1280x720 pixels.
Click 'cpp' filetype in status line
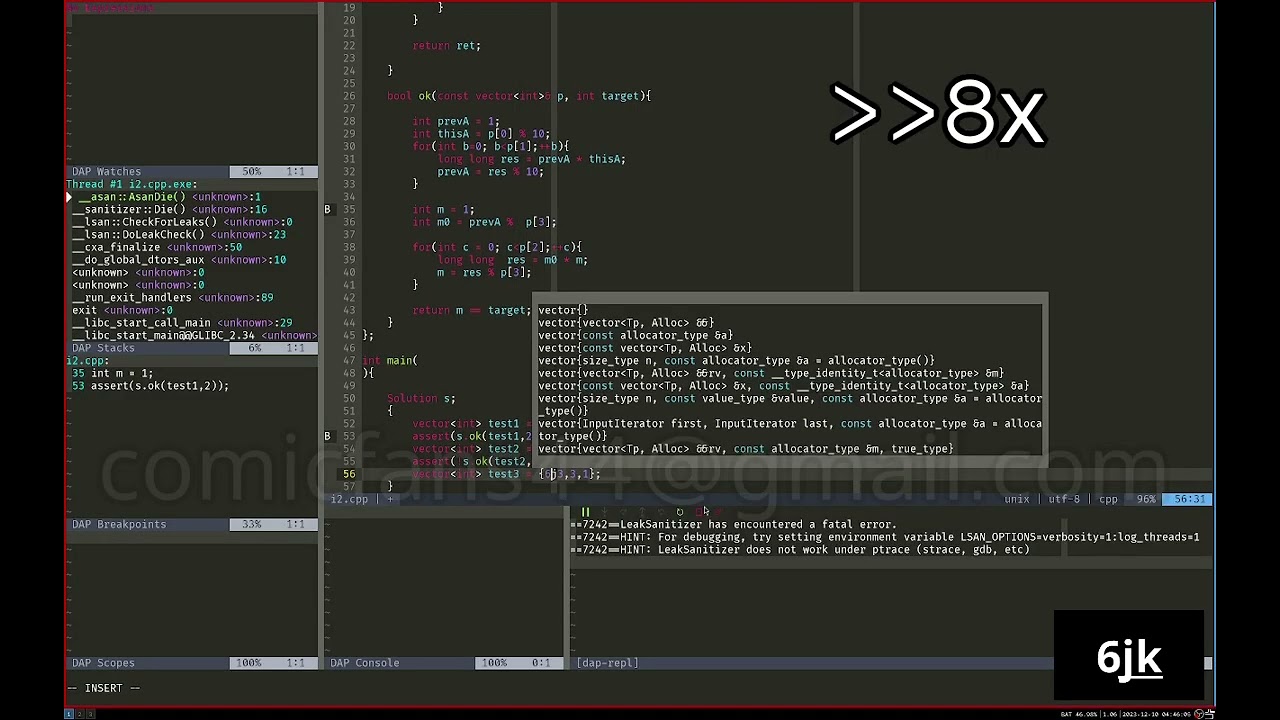1108,499
